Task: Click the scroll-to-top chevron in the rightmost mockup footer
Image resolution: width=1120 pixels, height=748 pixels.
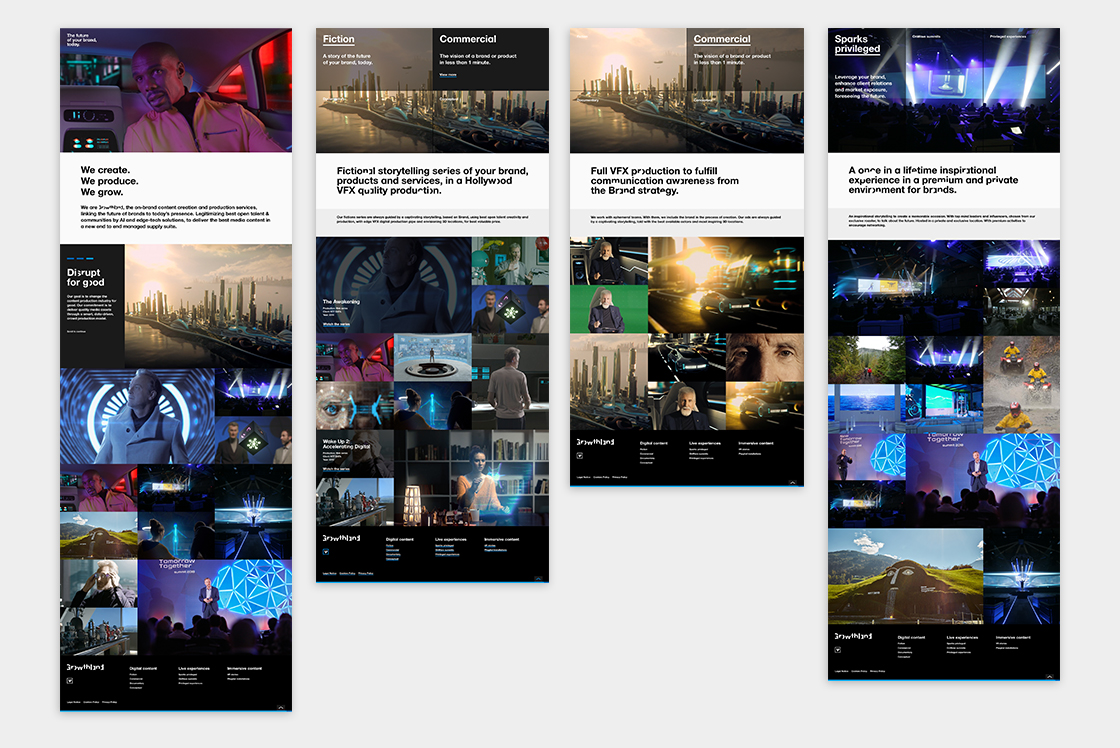Action: tap(1049, 677)
